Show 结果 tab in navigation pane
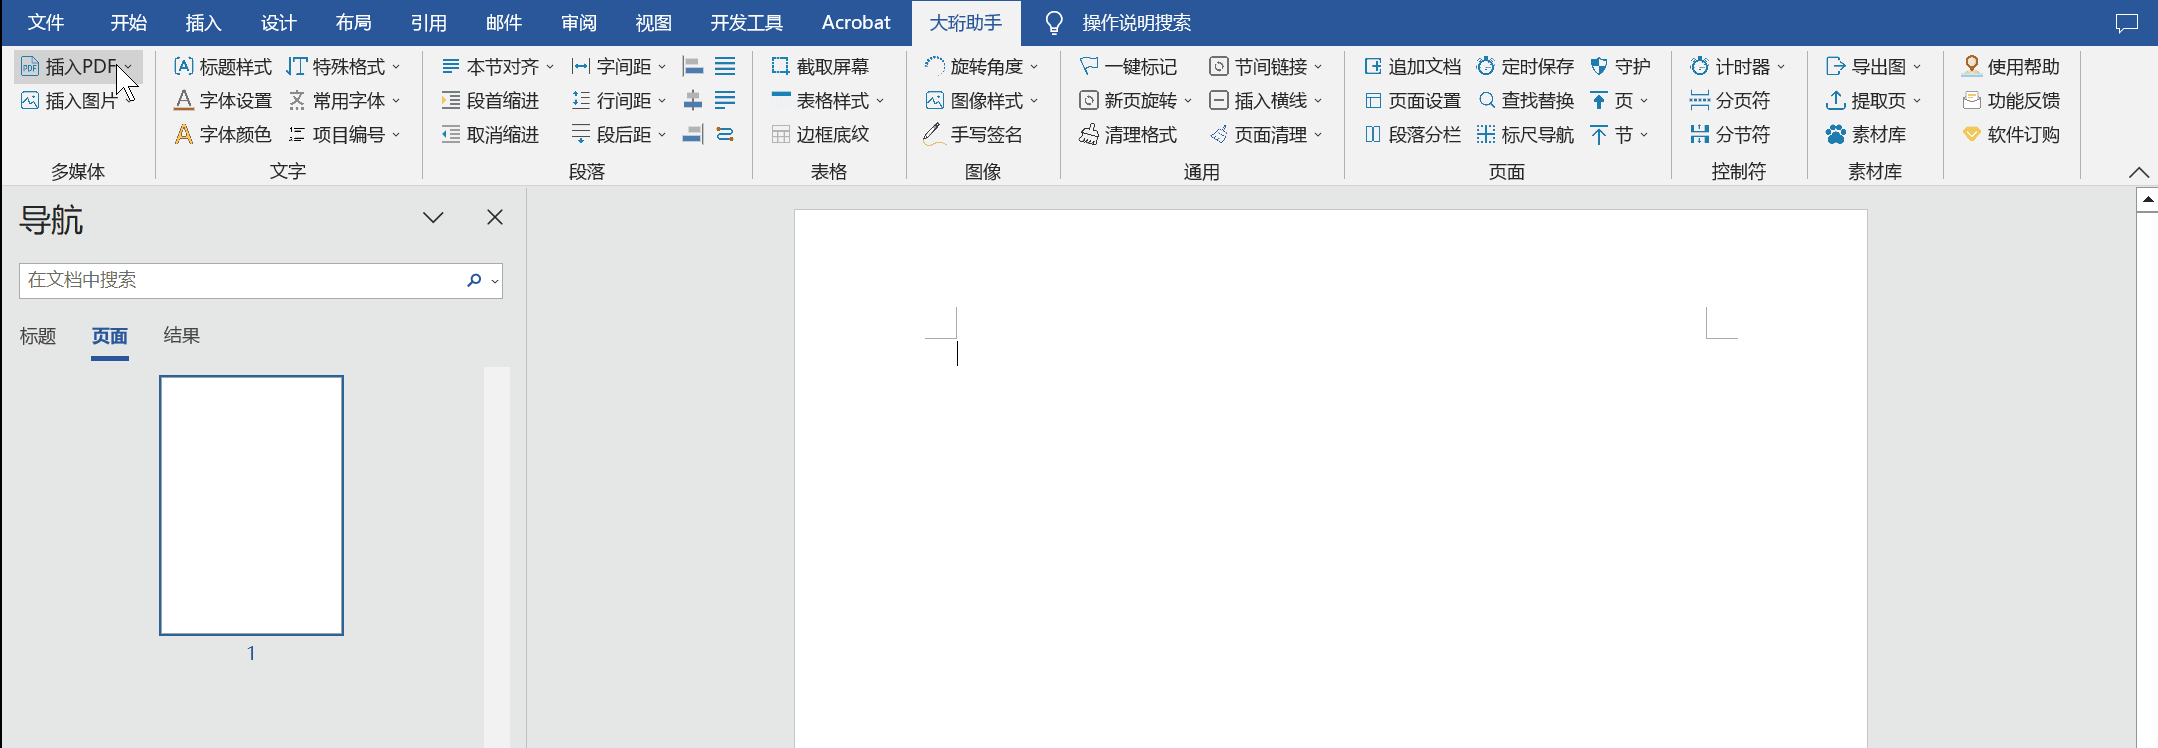The image size is (2158, 748). pyautogui.click(x=182, y=336)
